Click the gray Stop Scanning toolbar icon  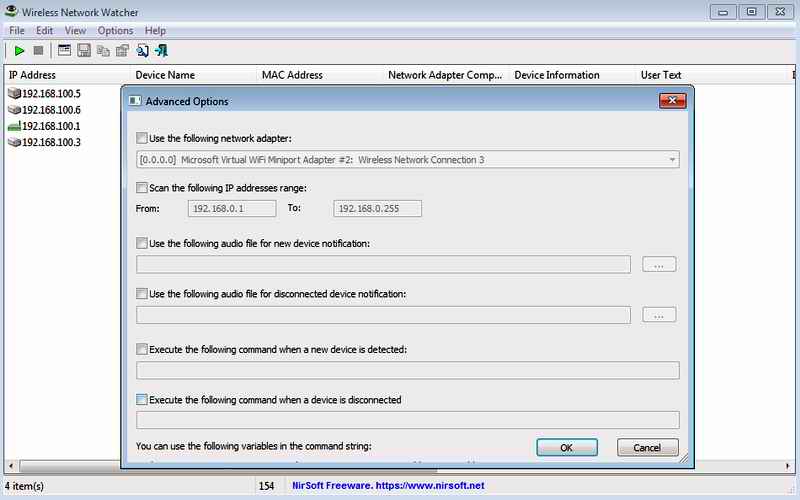38,50
